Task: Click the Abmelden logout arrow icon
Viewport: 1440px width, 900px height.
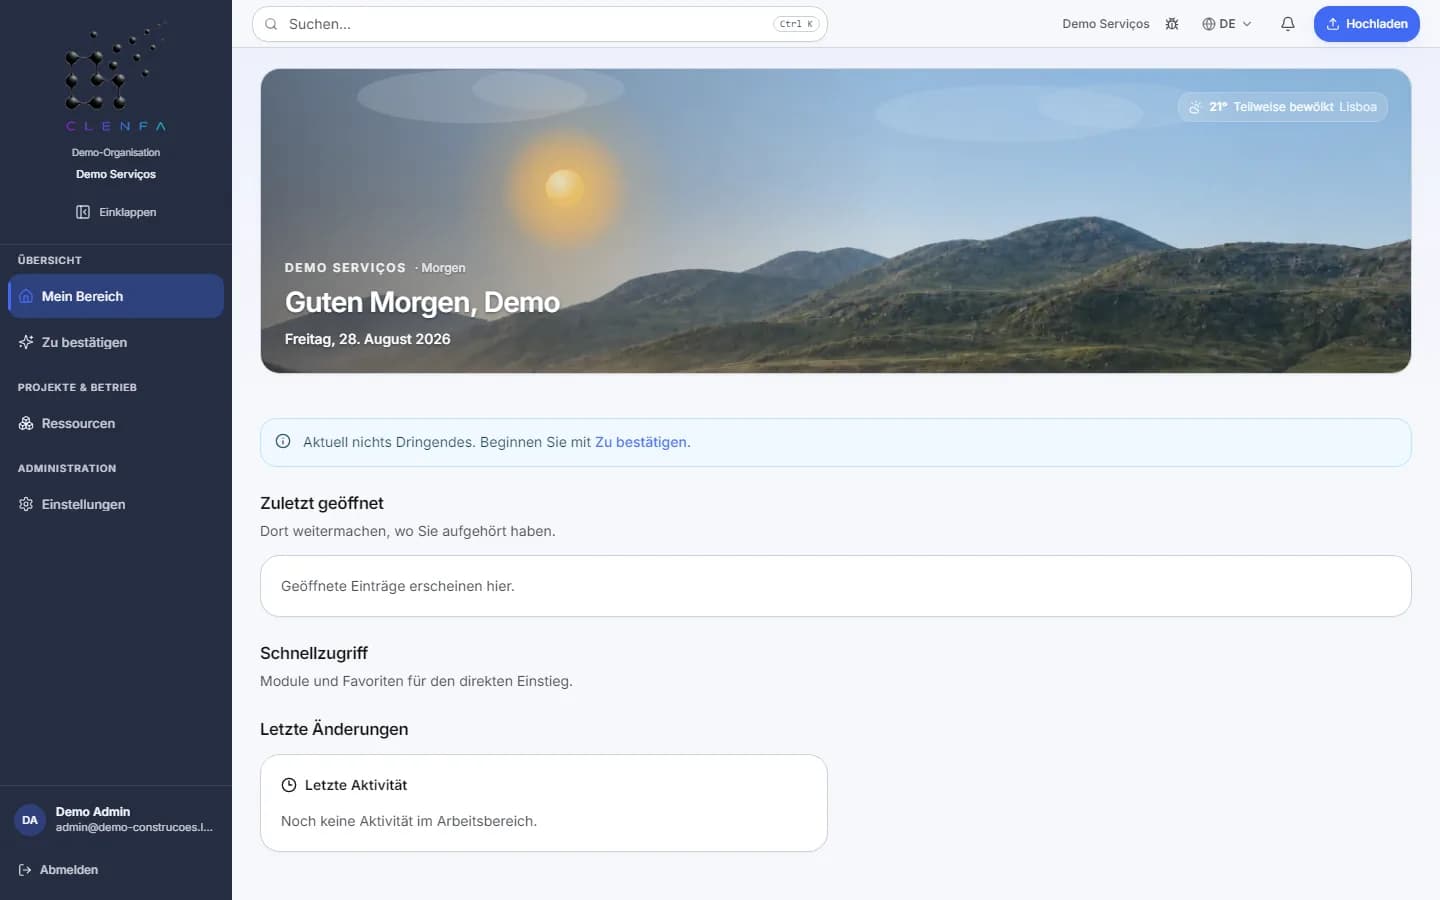Action: tap(25, 870)
